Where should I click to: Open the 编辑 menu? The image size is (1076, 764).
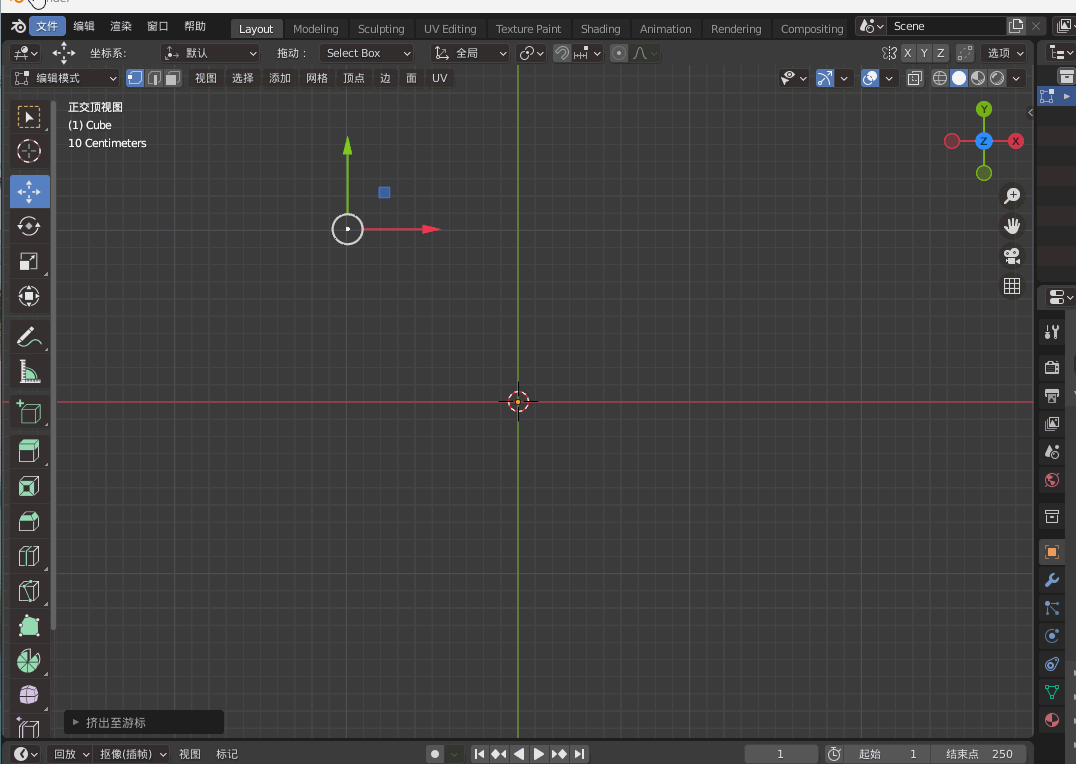pyautogui.click(x=84, y=26)
